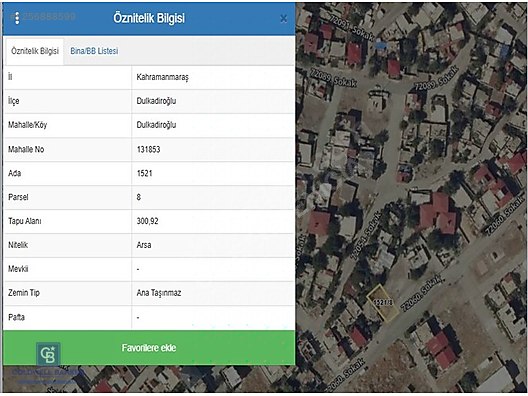Switch to the Bina/BB Listesi tab
This screenshot has width=528, height=396.
[x=94, y=51]
